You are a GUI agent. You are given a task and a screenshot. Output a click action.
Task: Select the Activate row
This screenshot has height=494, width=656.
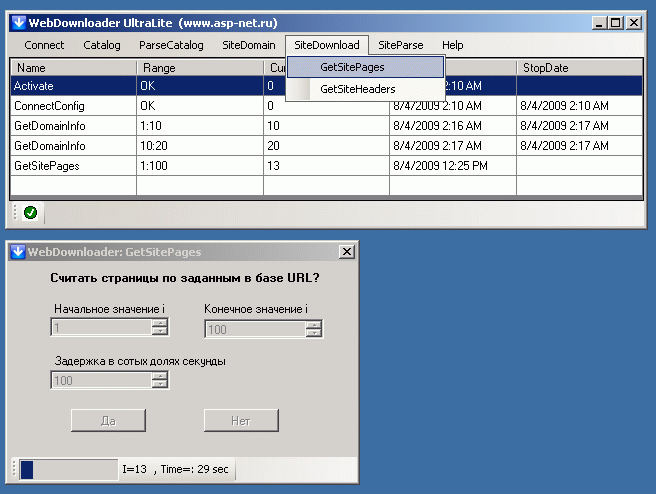[327, 86]
